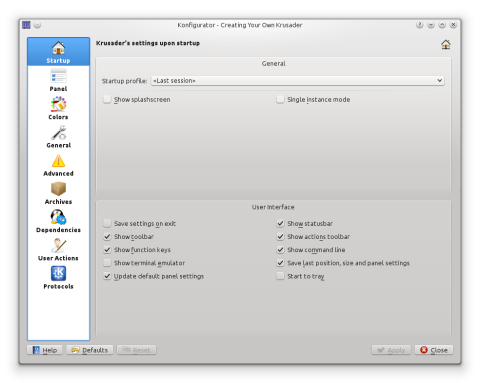Click the Krusader window menu icon
This screenshot has width=480, height=383.
coord(26,25)
